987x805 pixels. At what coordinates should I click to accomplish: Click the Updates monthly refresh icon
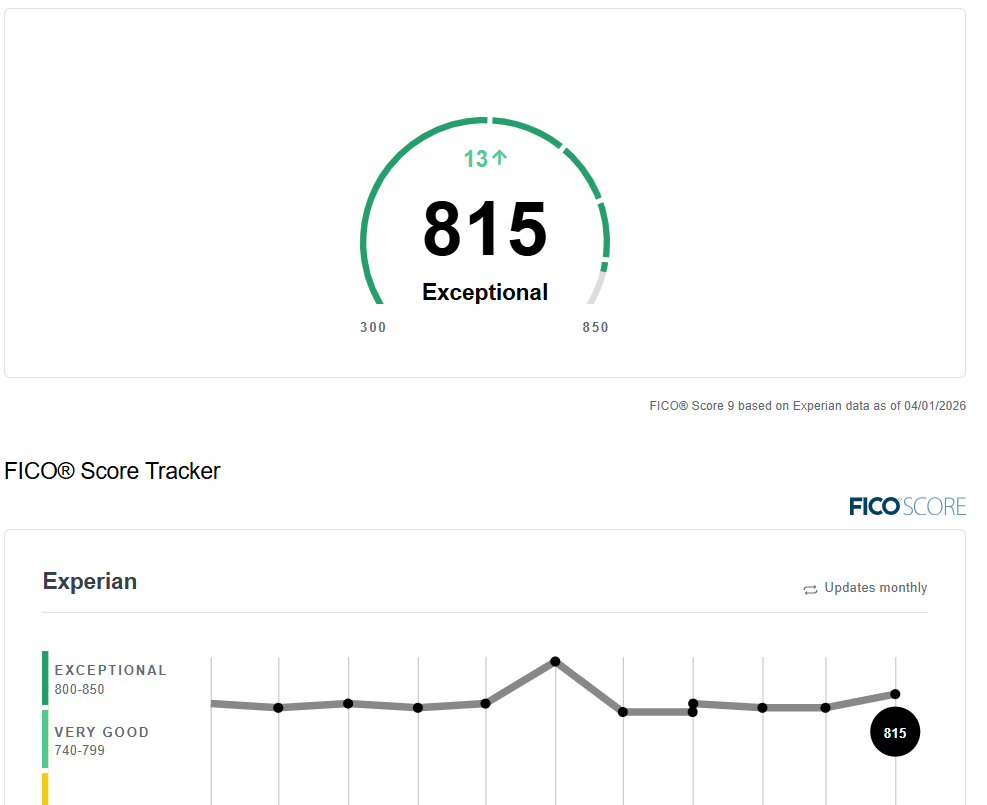coord(810,590)
